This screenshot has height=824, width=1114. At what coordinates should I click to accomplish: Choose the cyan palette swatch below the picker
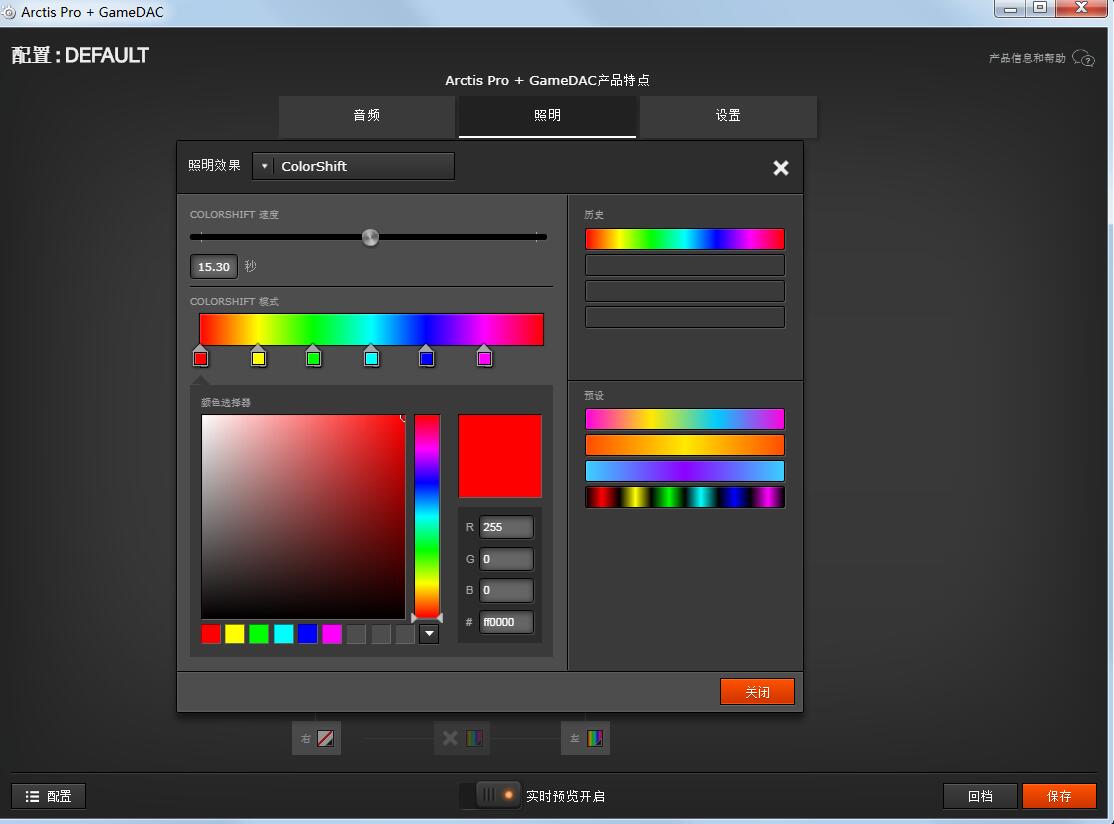point(283,634)
